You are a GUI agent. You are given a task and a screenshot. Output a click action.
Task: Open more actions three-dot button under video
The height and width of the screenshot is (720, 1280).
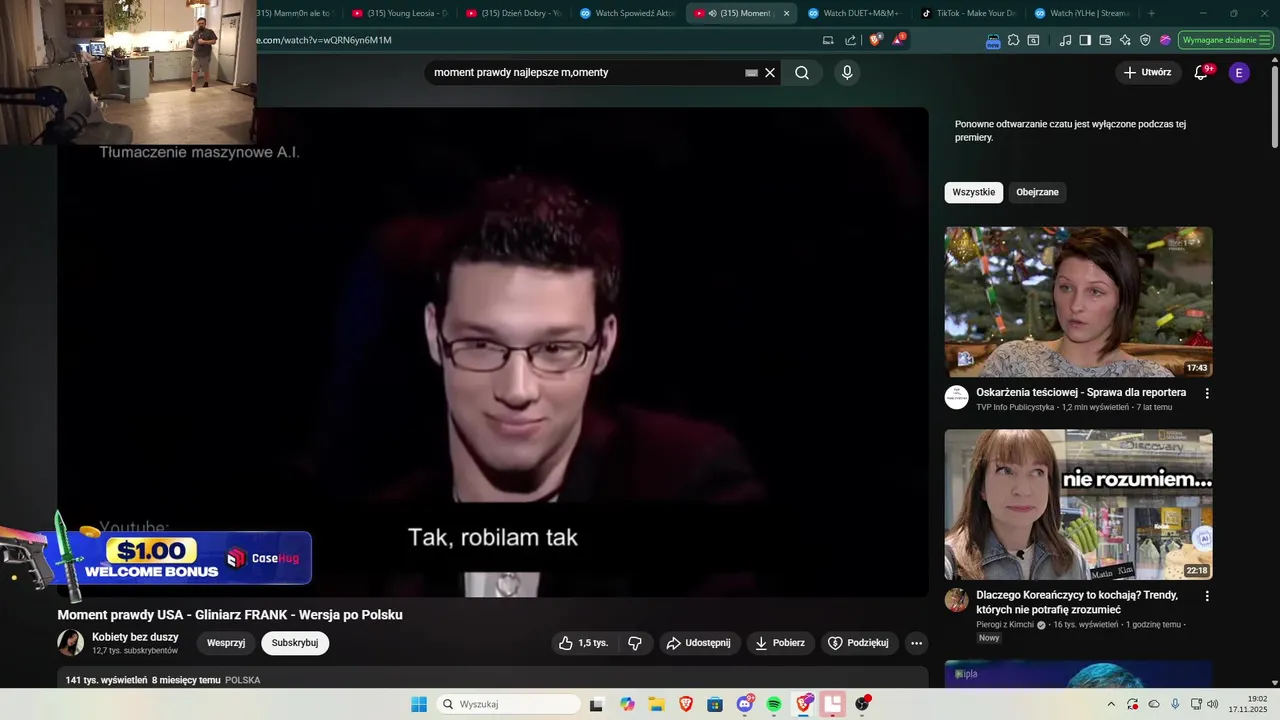coord(916,643)
